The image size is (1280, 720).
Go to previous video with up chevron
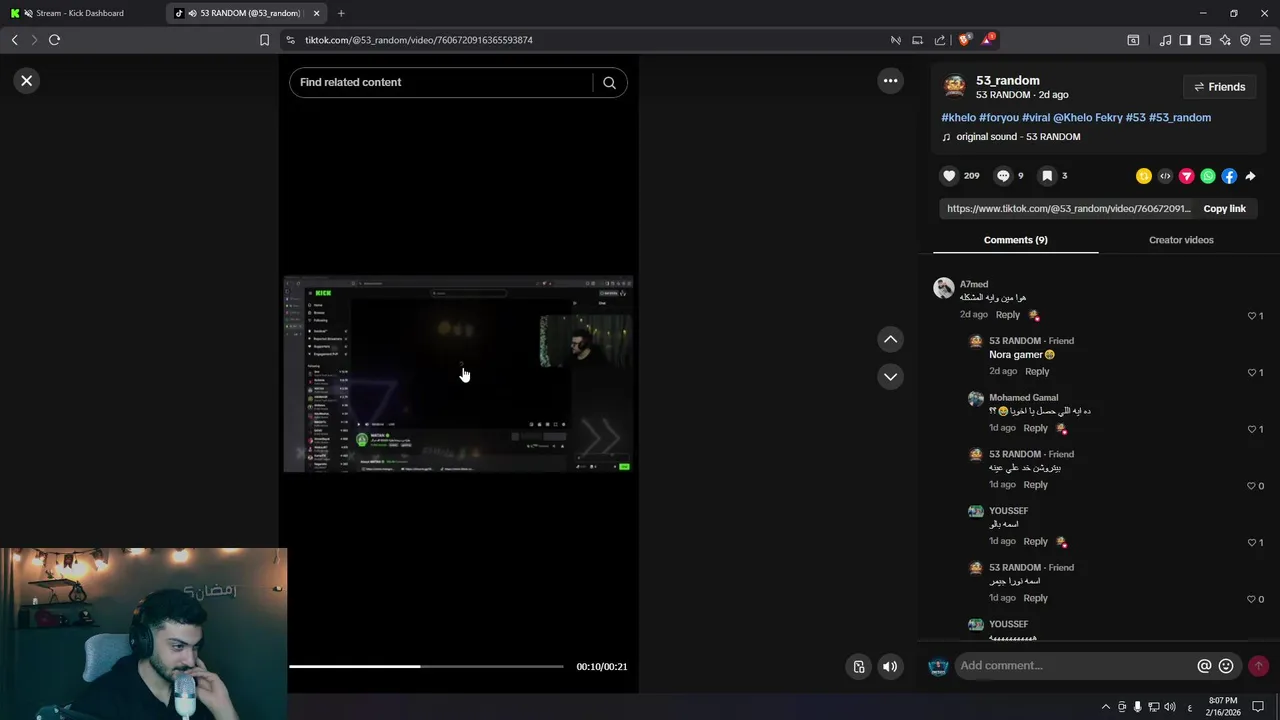[890, 340]
